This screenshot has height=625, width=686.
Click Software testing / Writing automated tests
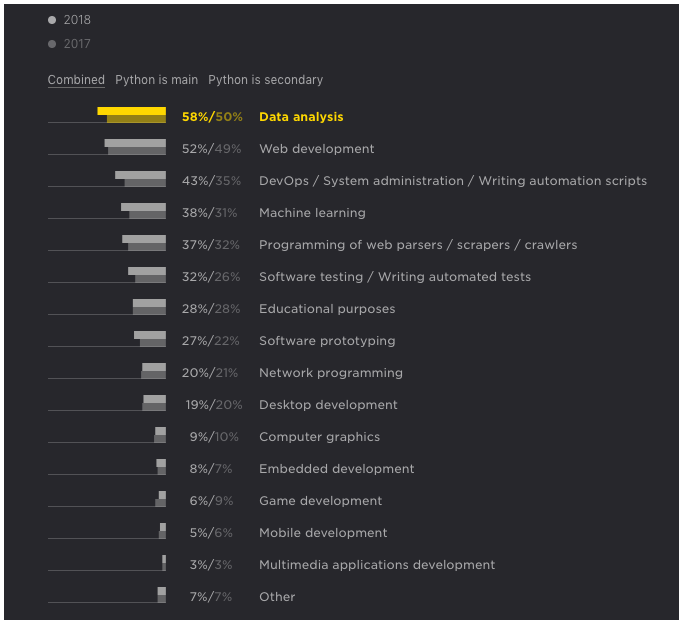395,277
